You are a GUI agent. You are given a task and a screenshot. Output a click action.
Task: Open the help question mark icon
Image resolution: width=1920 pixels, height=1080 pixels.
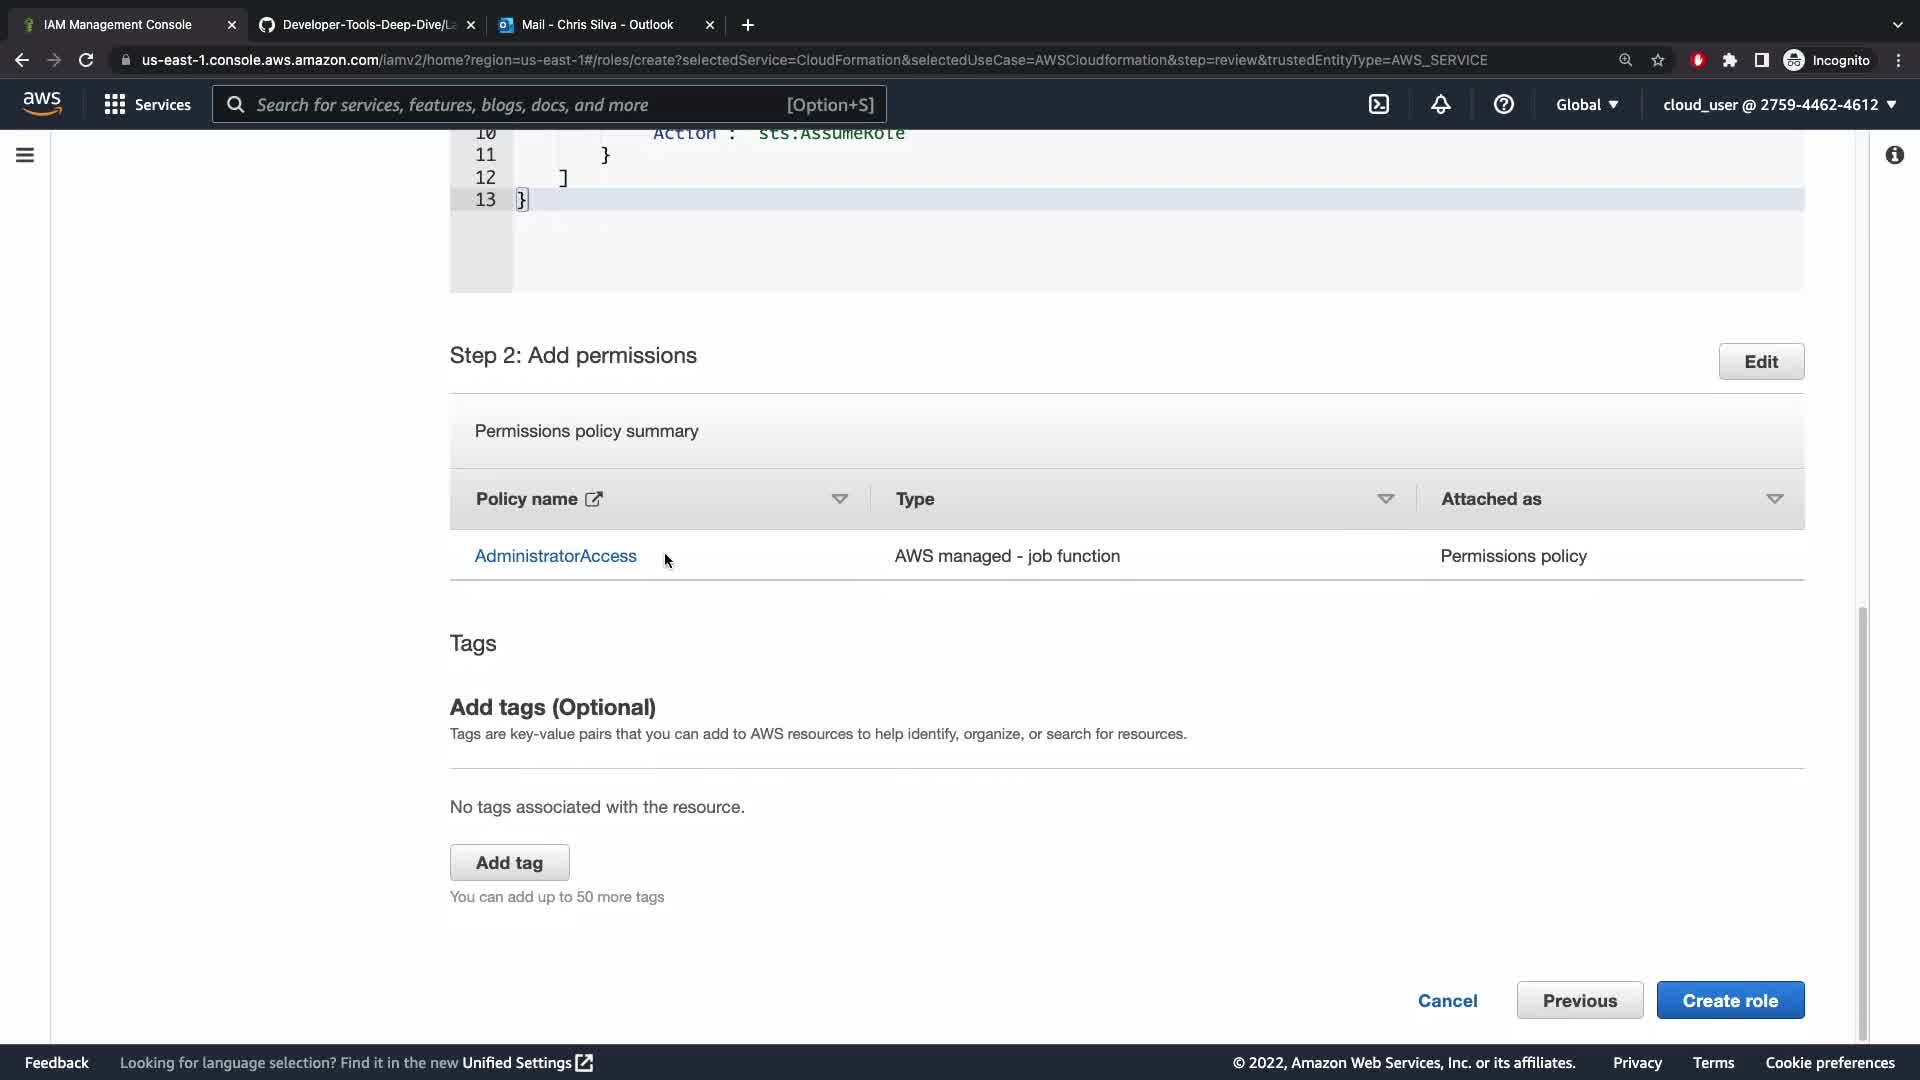(x=1503, y=104)
